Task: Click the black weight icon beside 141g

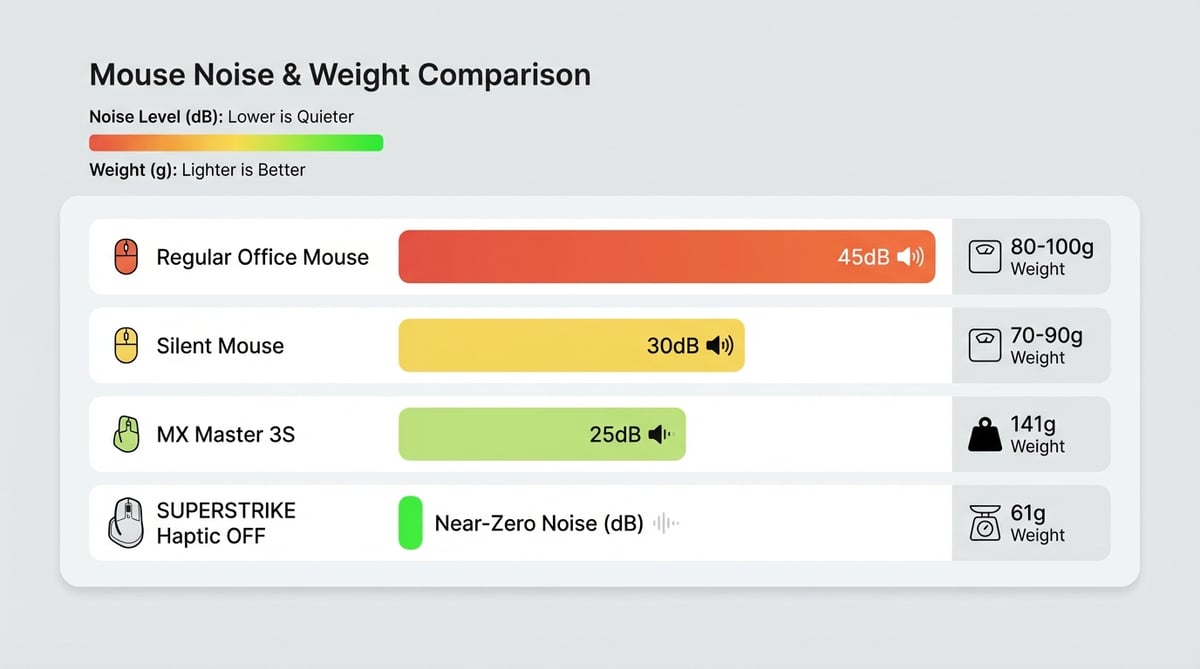Action: 985,435
